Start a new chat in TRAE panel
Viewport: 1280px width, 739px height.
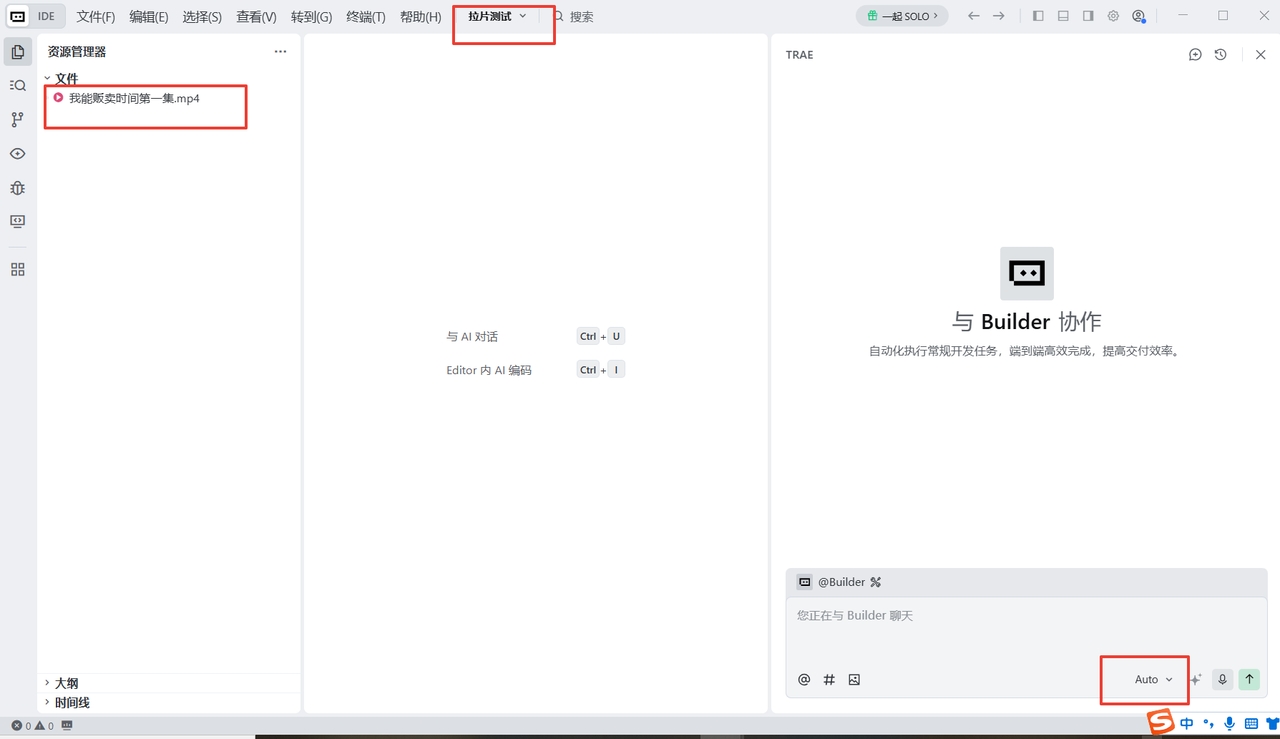[x=1195, y=55]
